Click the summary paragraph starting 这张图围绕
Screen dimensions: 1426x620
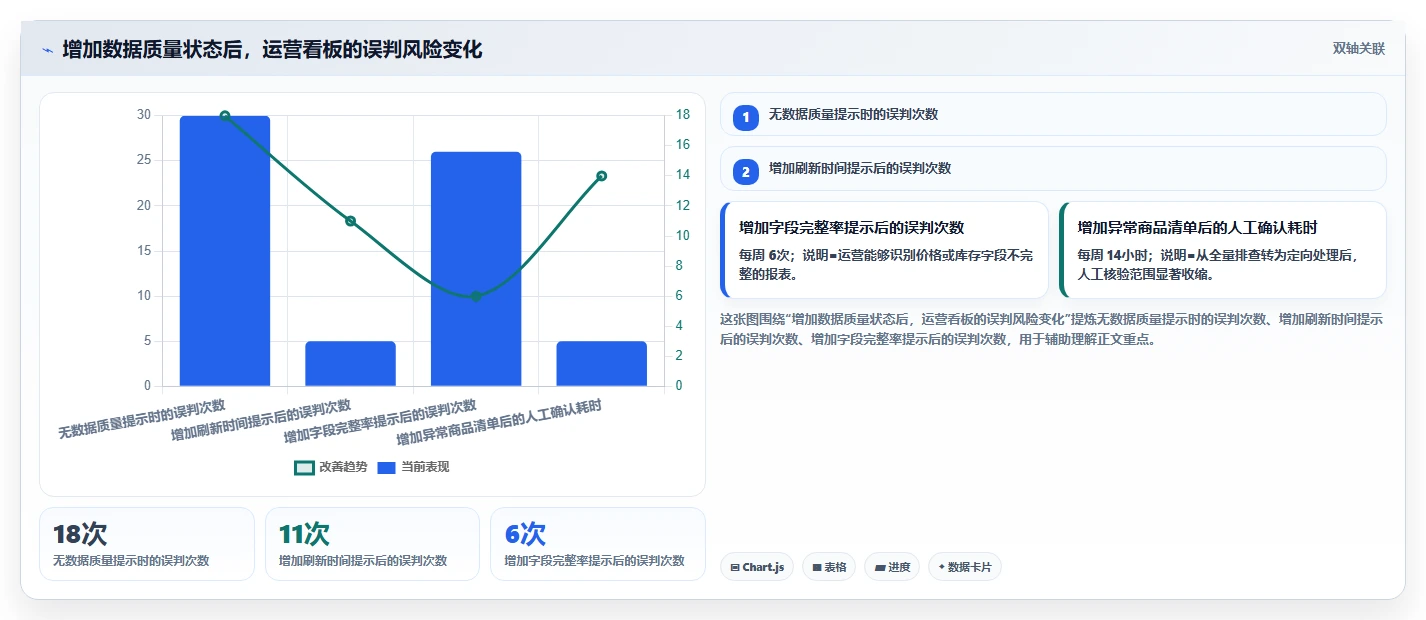[1051, 329]
